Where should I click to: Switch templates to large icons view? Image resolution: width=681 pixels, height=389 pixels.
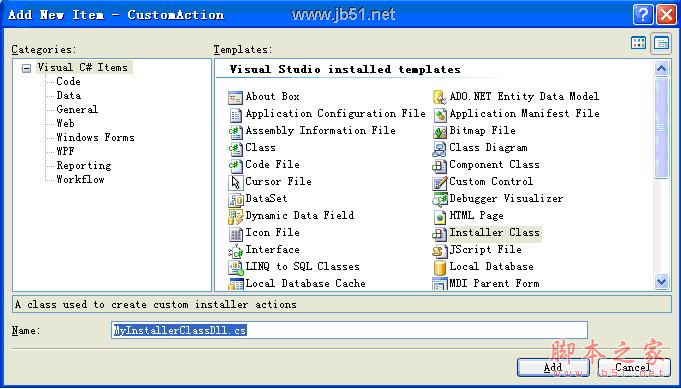pos(638,43)
